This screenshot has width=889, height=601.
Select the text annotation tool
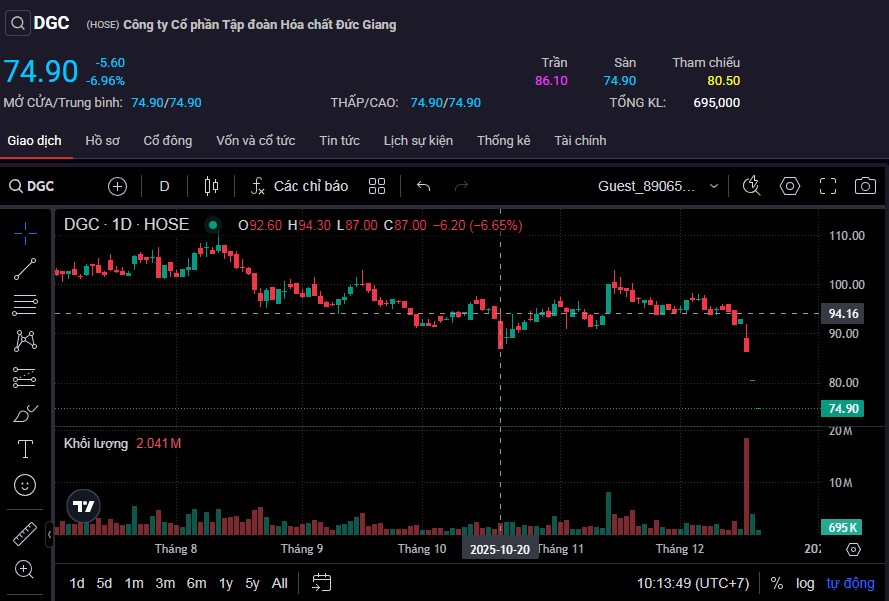25,449
